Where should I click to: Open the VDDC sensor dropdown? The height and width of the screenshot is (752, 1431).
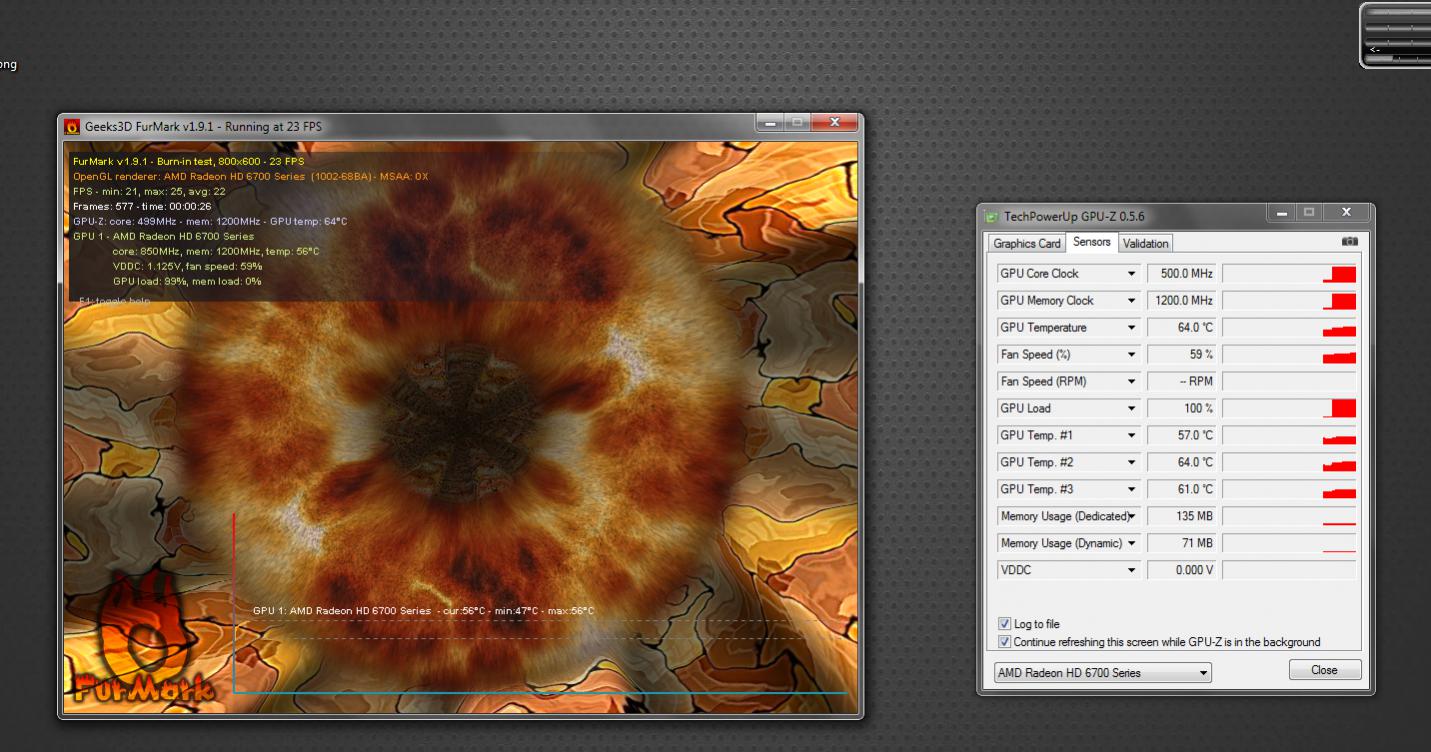tap(1132, 571)
